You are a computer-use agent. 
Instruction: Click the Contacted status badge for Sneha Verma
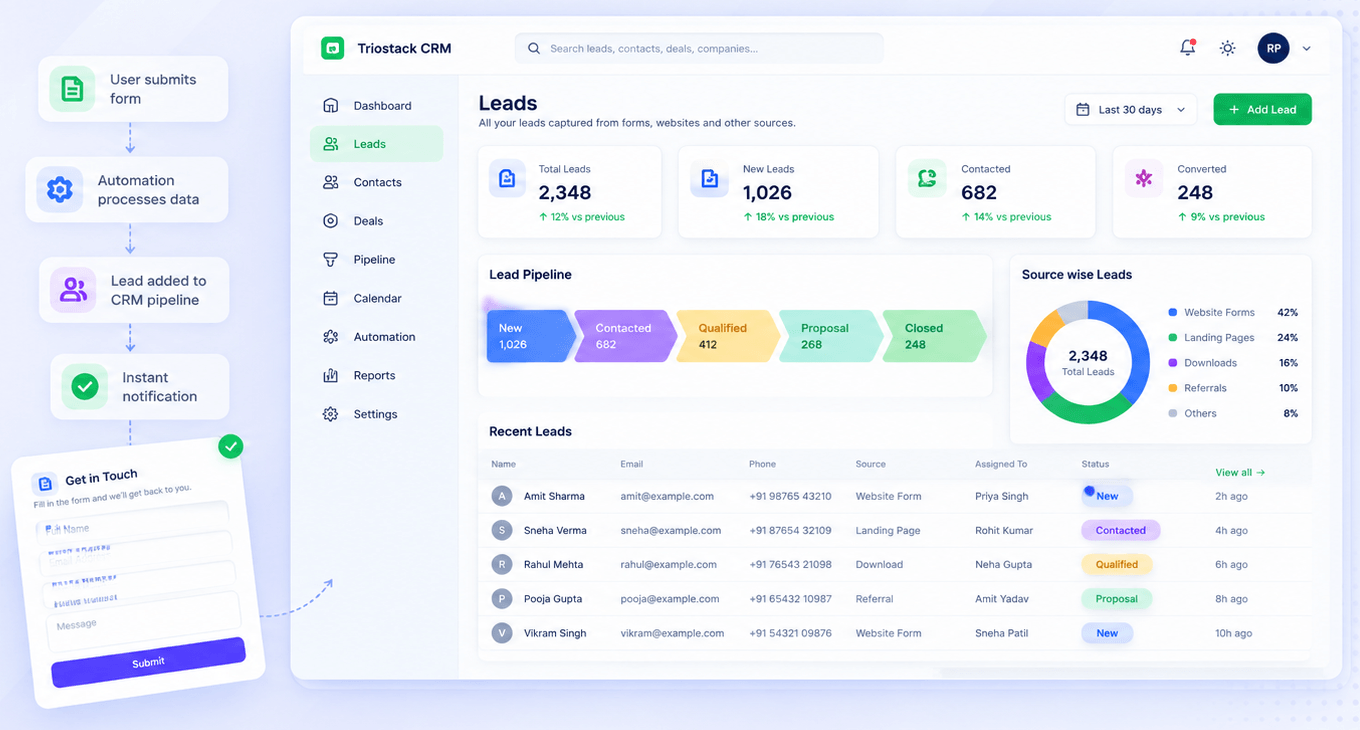[x=1120, y=530]
